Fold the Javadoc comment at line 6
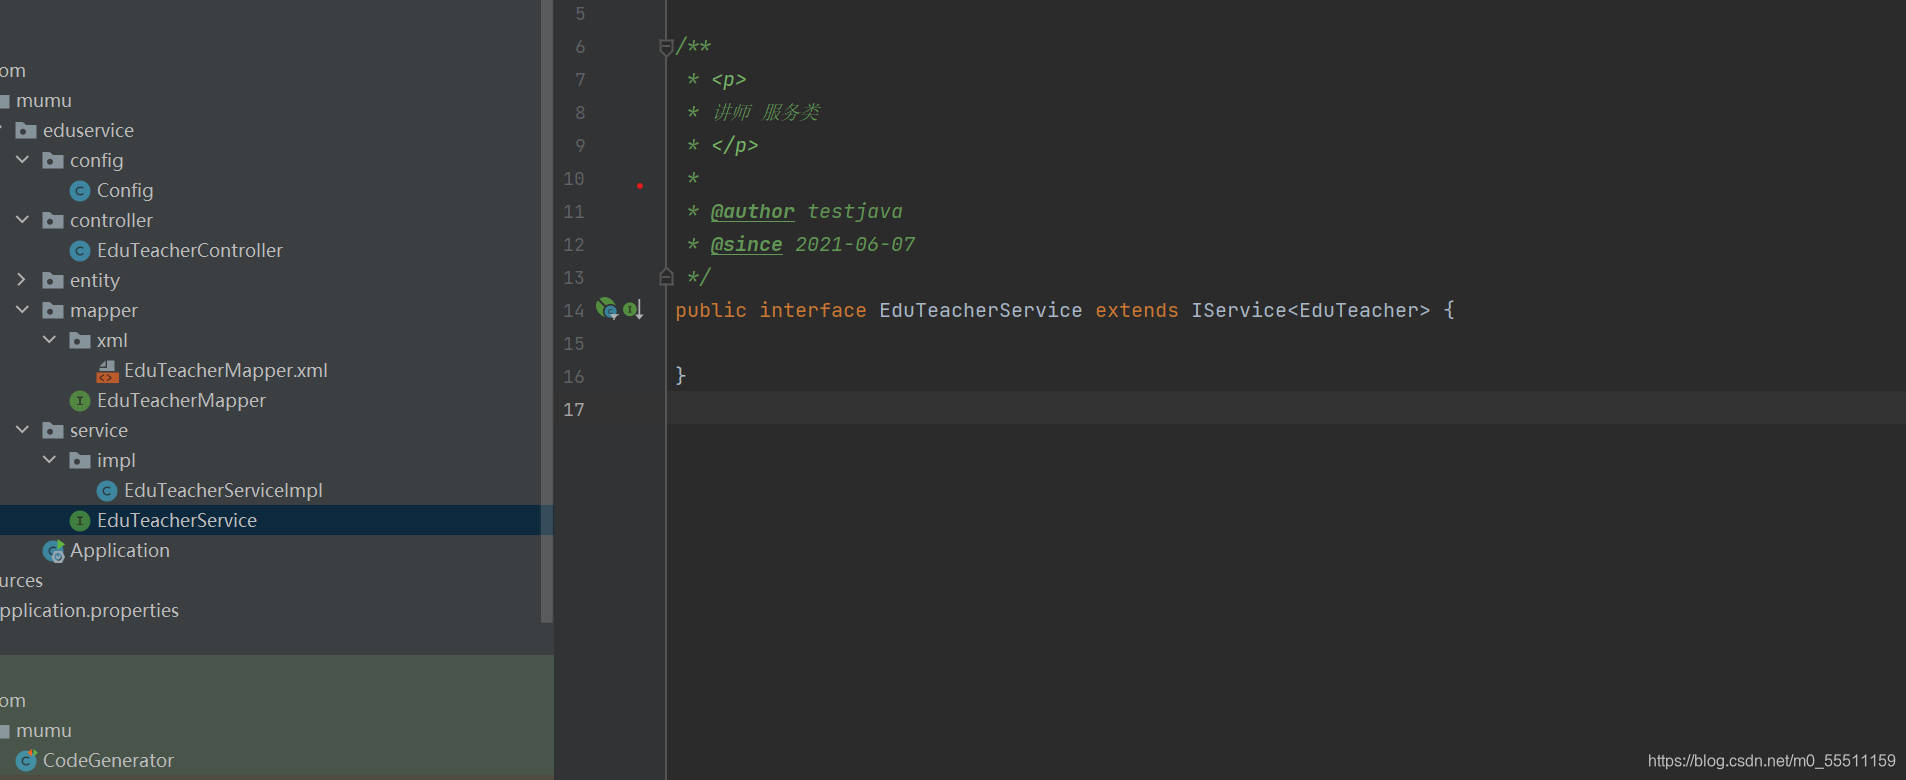The height and width of the screenshot is (780, 1906). pyautogui.click(x=666, y=47)
